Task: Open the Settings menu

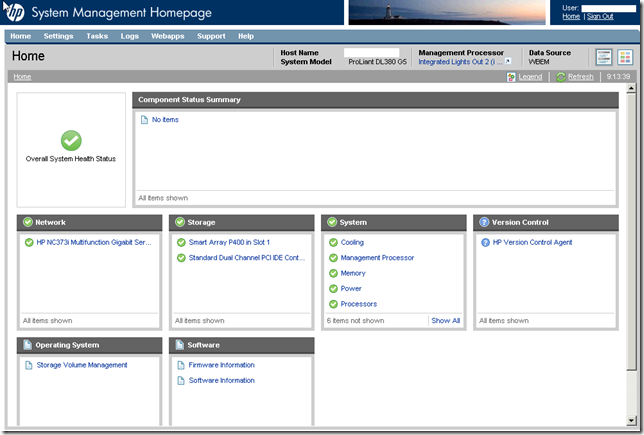Action: tap(58, 36)
